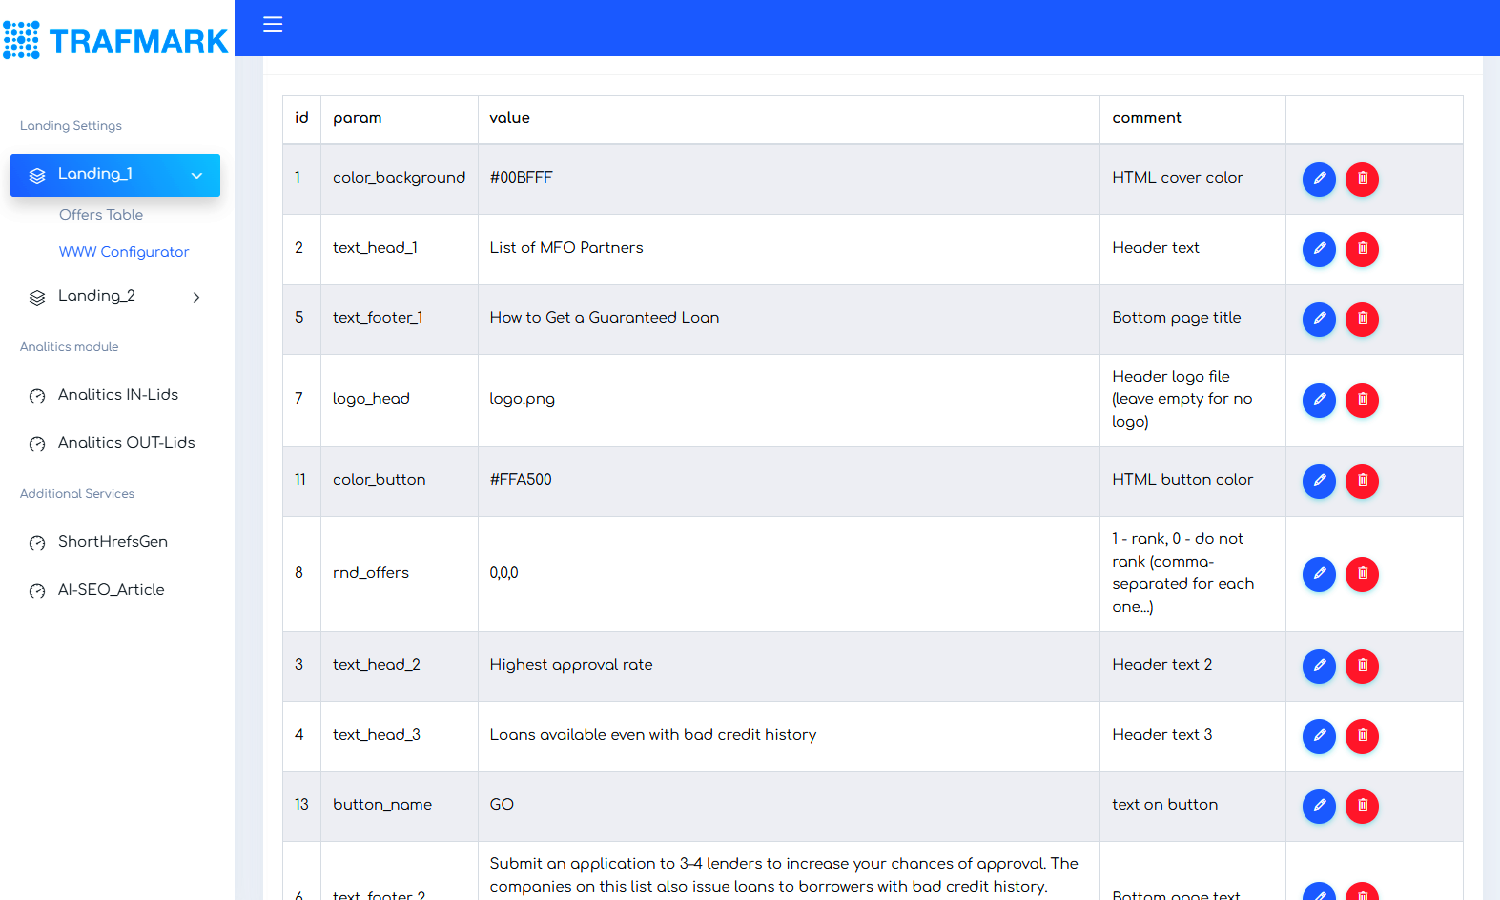The height and width of the screenshot is (900, 1500).
Task: Click the hamburger menu icon in top bar
Action: 272,24
